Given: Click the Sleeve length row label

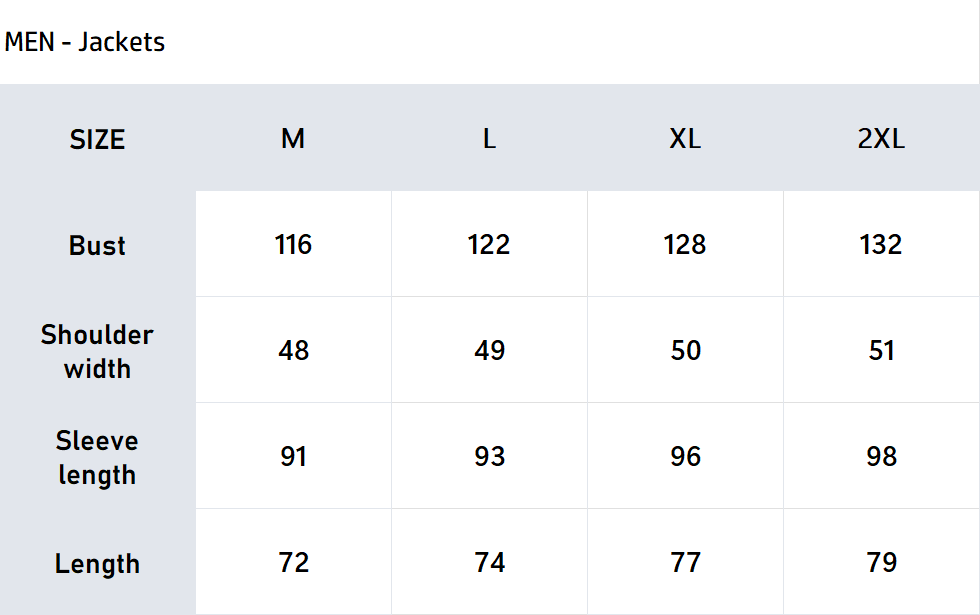Looking at the screenshot, I should [x=97, y=457].
